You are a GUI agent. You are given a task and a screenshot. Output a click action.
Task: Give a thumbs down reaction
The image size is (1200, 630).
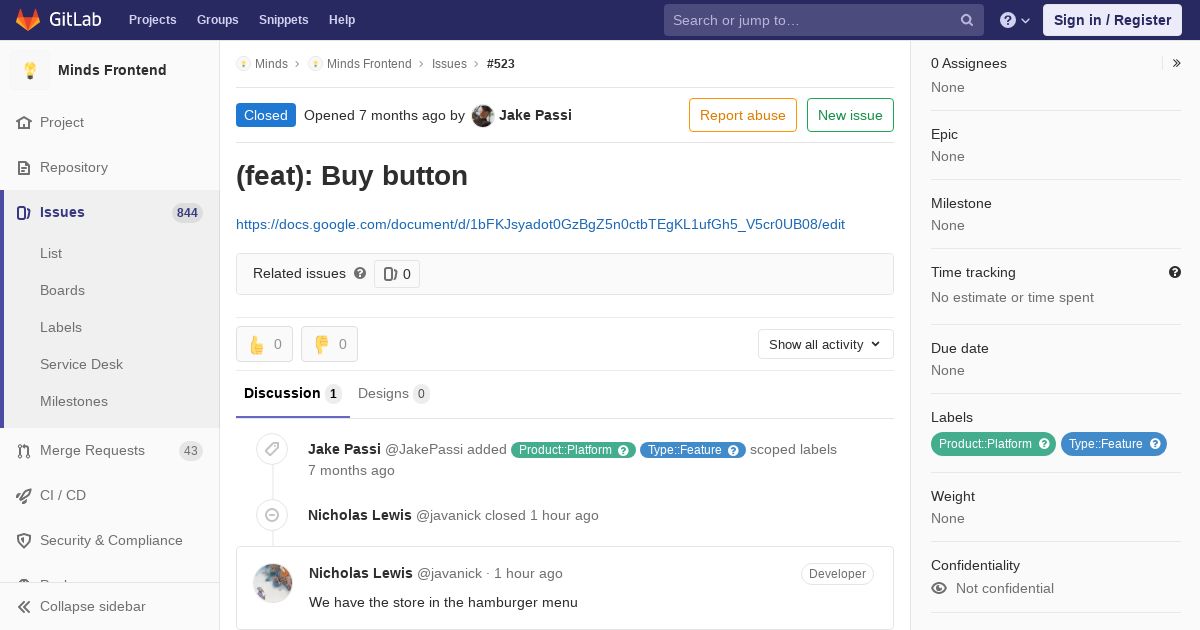click(x=329, y=344)
